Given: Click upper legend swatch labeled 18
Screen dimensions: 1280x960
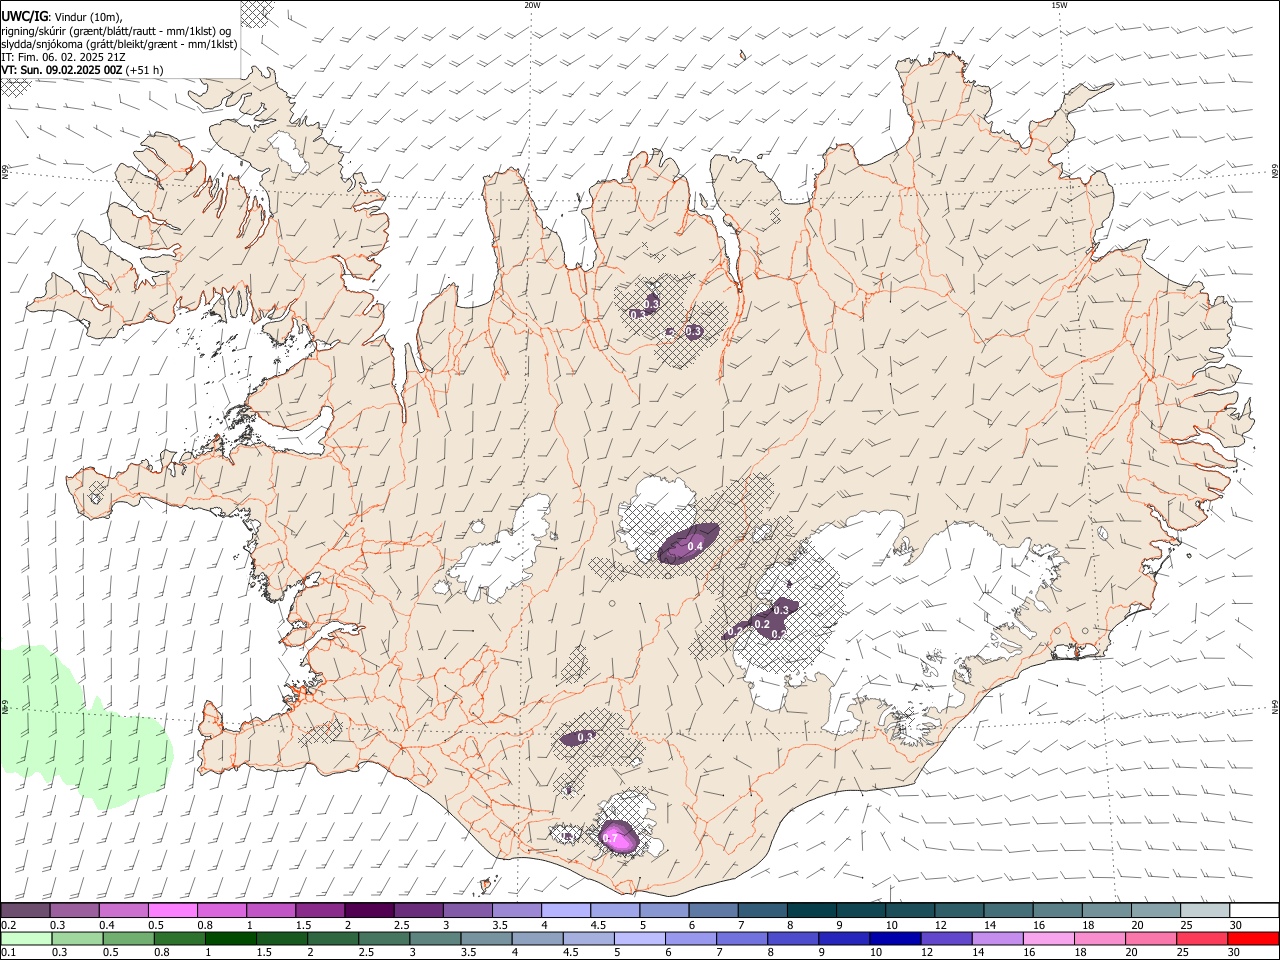Looking at the screenshot, I should [1105, 910].
